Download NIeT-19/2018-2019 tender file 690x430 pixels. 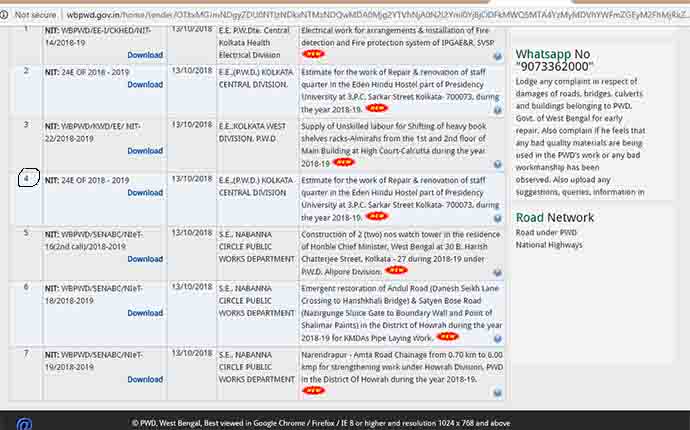pyautogui.click(x=145, y=379)
